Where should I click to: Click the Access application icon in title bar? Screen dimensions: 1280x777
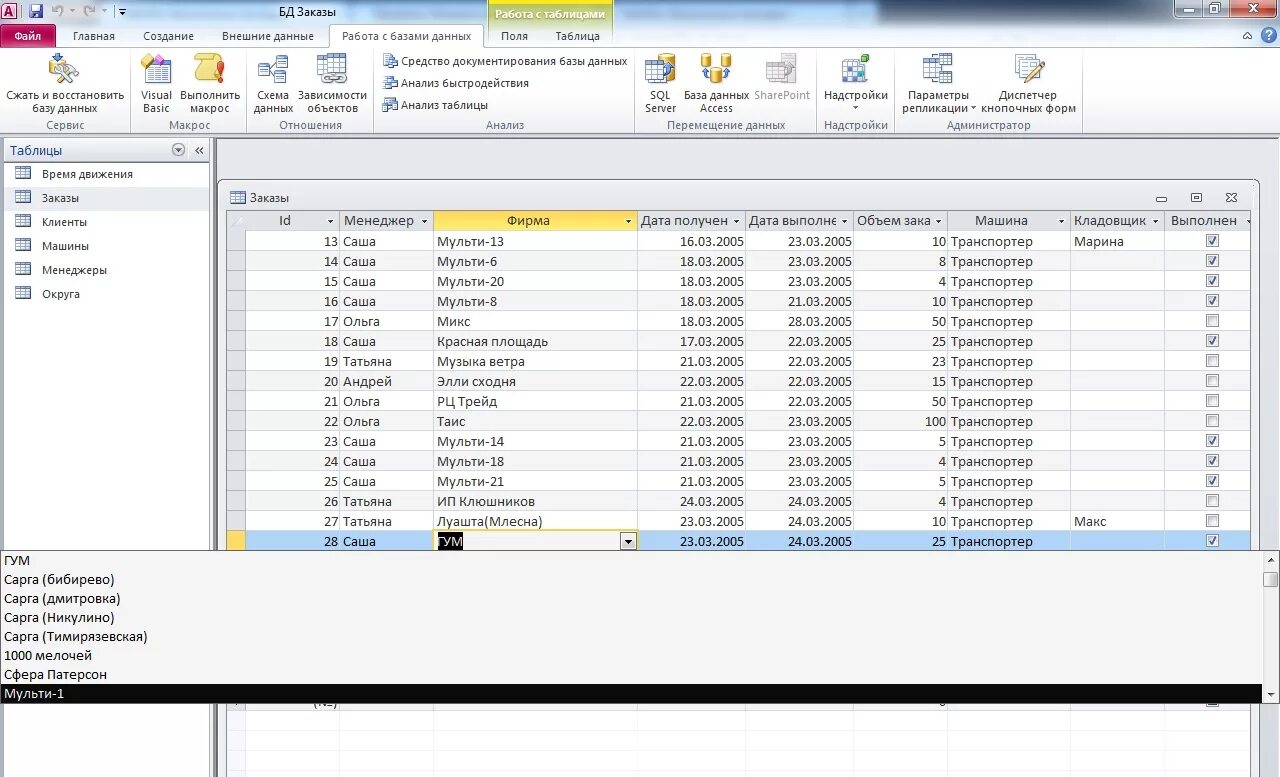pos(10,11)
